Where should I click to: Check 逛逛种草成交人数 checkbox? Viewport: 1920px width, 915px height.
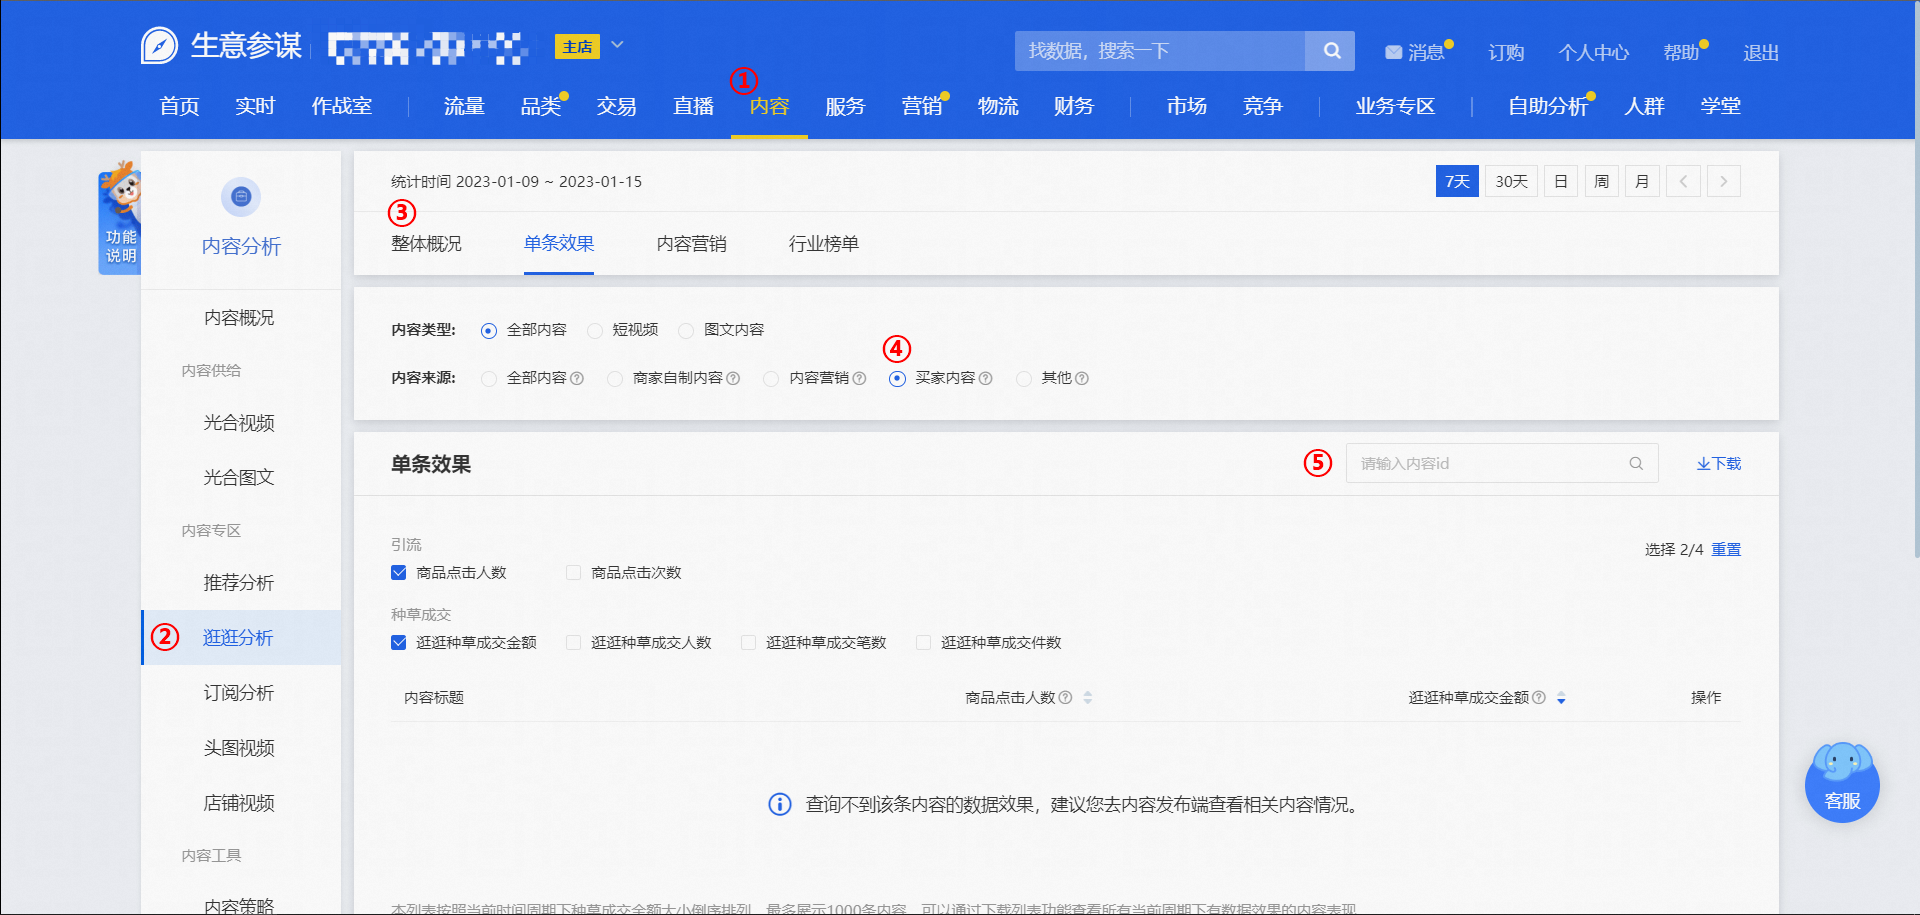[573, 642]
